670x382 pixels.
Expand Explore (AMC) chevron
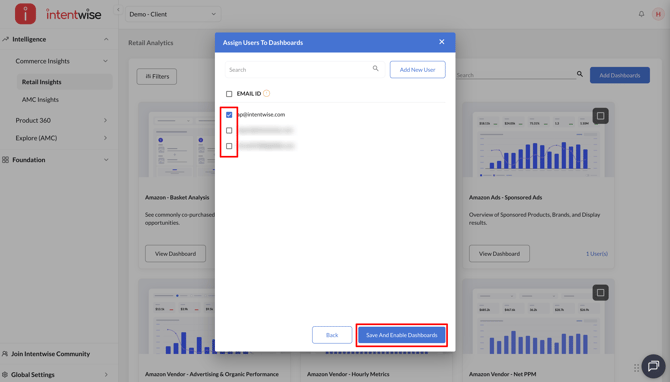tap(105, 138)
